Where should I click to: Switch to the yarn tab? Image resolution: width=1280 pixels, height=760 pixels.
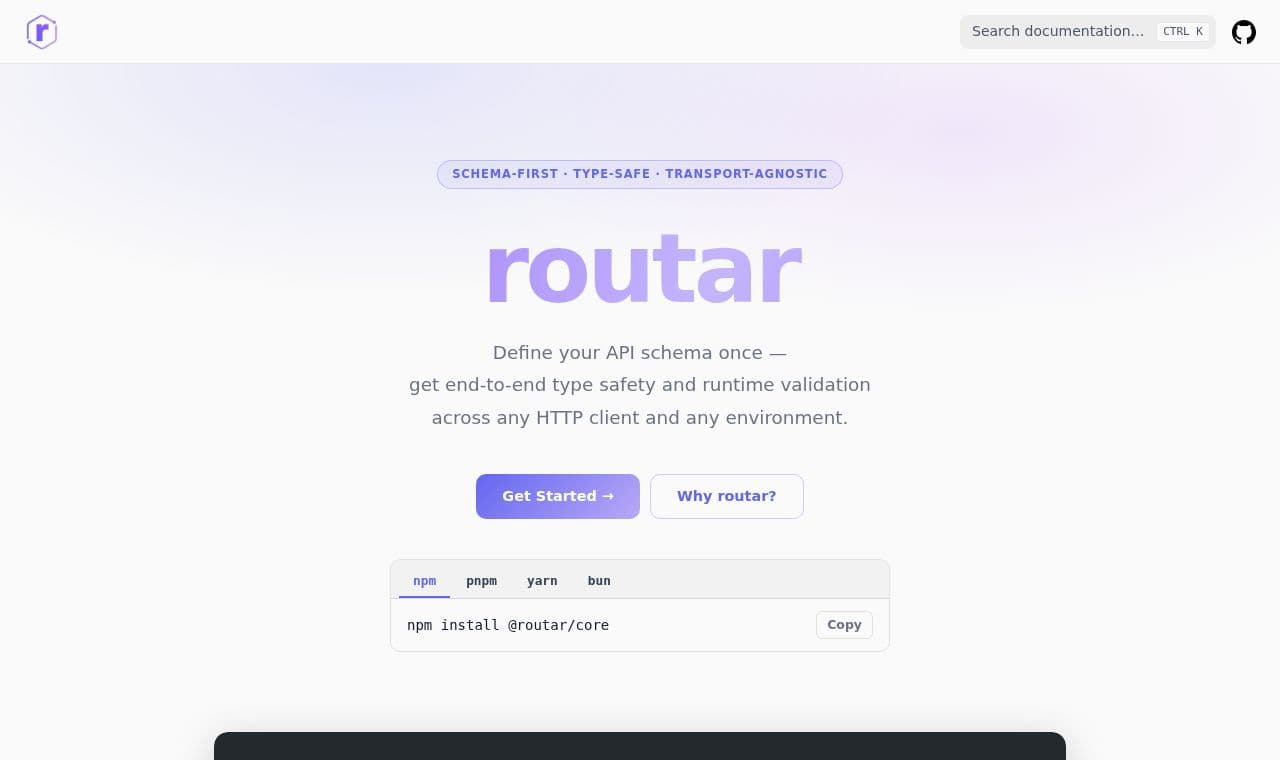coord(542,581)
